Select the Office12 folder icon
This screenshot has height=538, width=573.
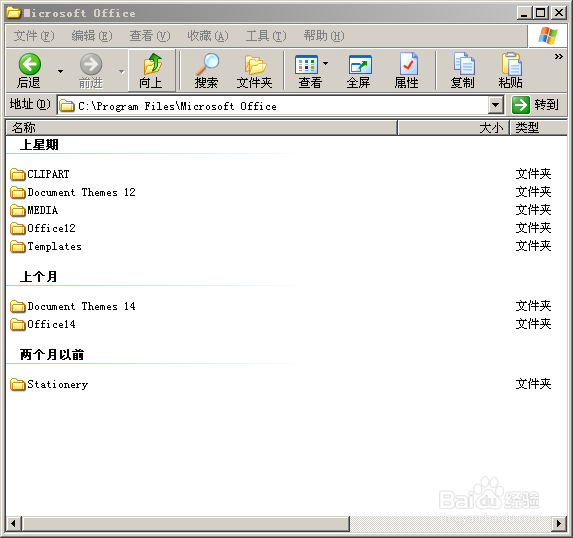point(18,228)
